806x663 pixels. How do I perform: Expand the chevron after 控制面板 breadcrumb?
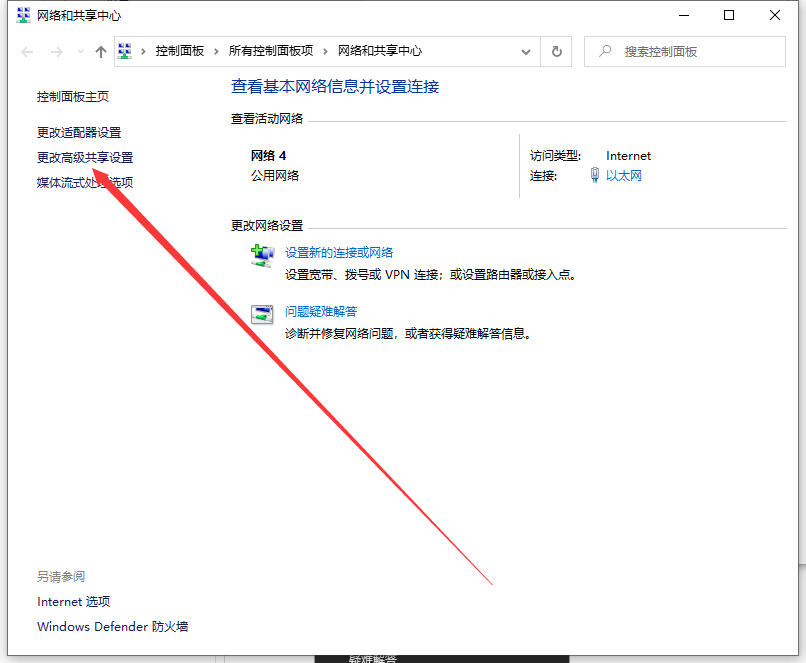[217, 51]
